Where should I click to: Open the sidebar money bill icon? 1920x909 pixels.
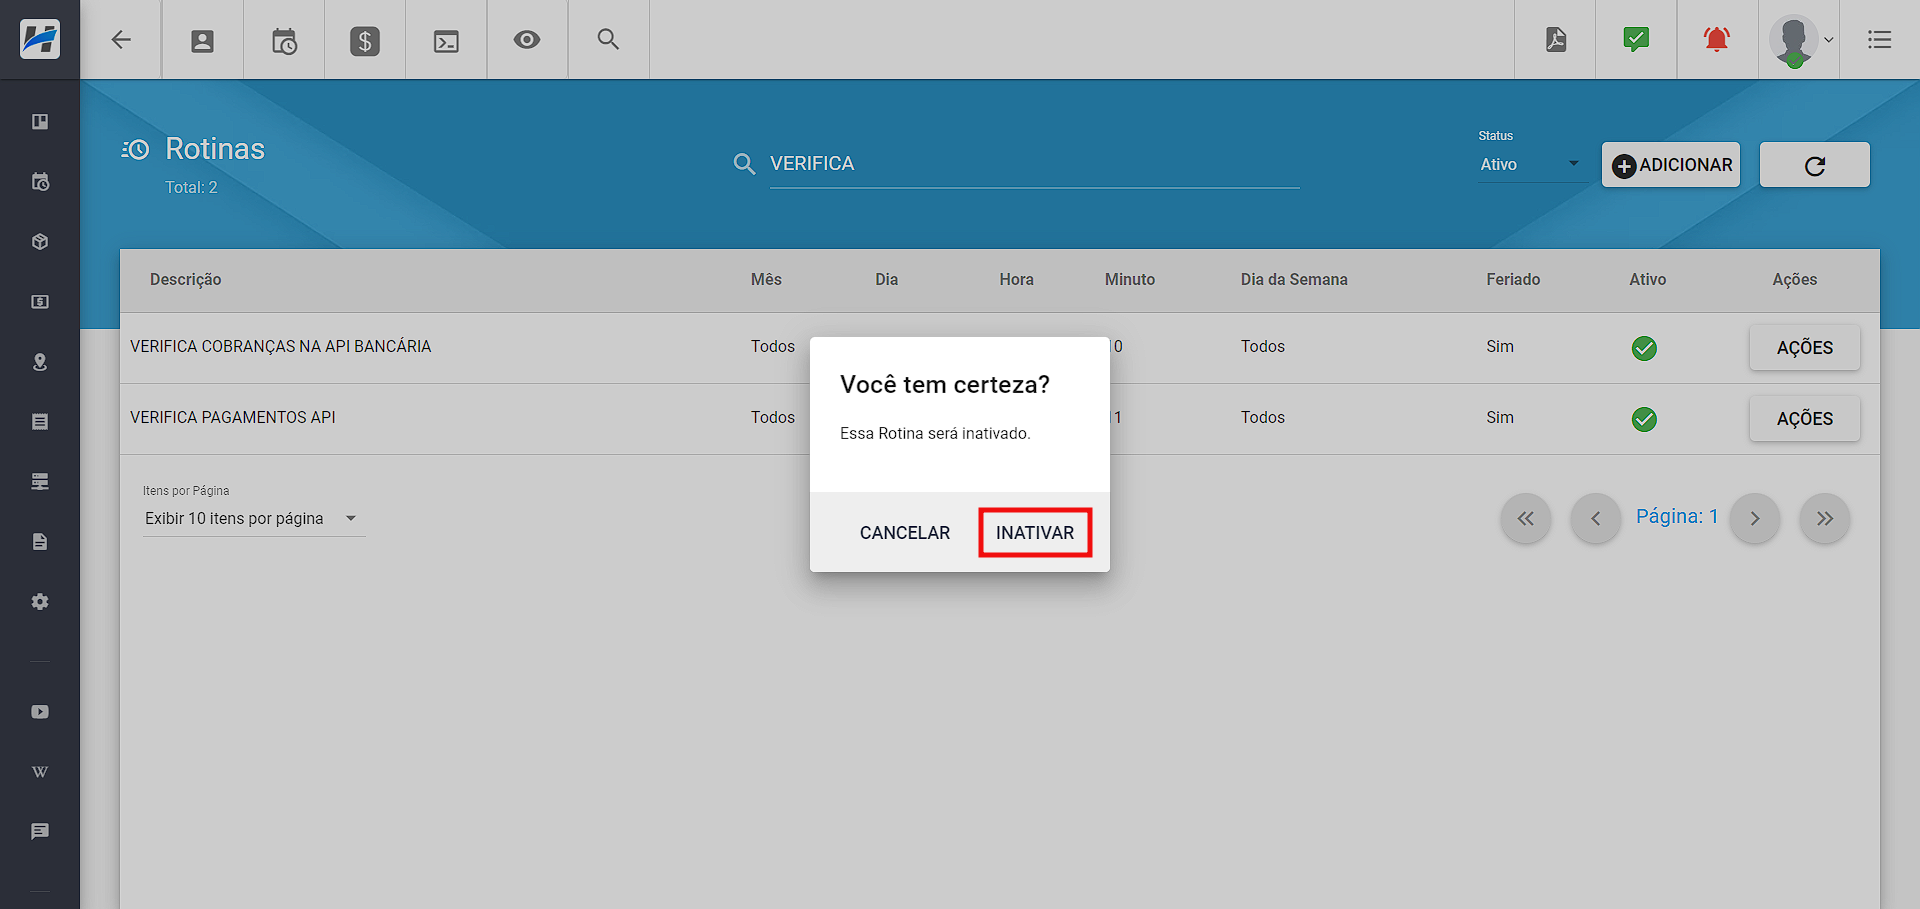[x=40, y=302]
